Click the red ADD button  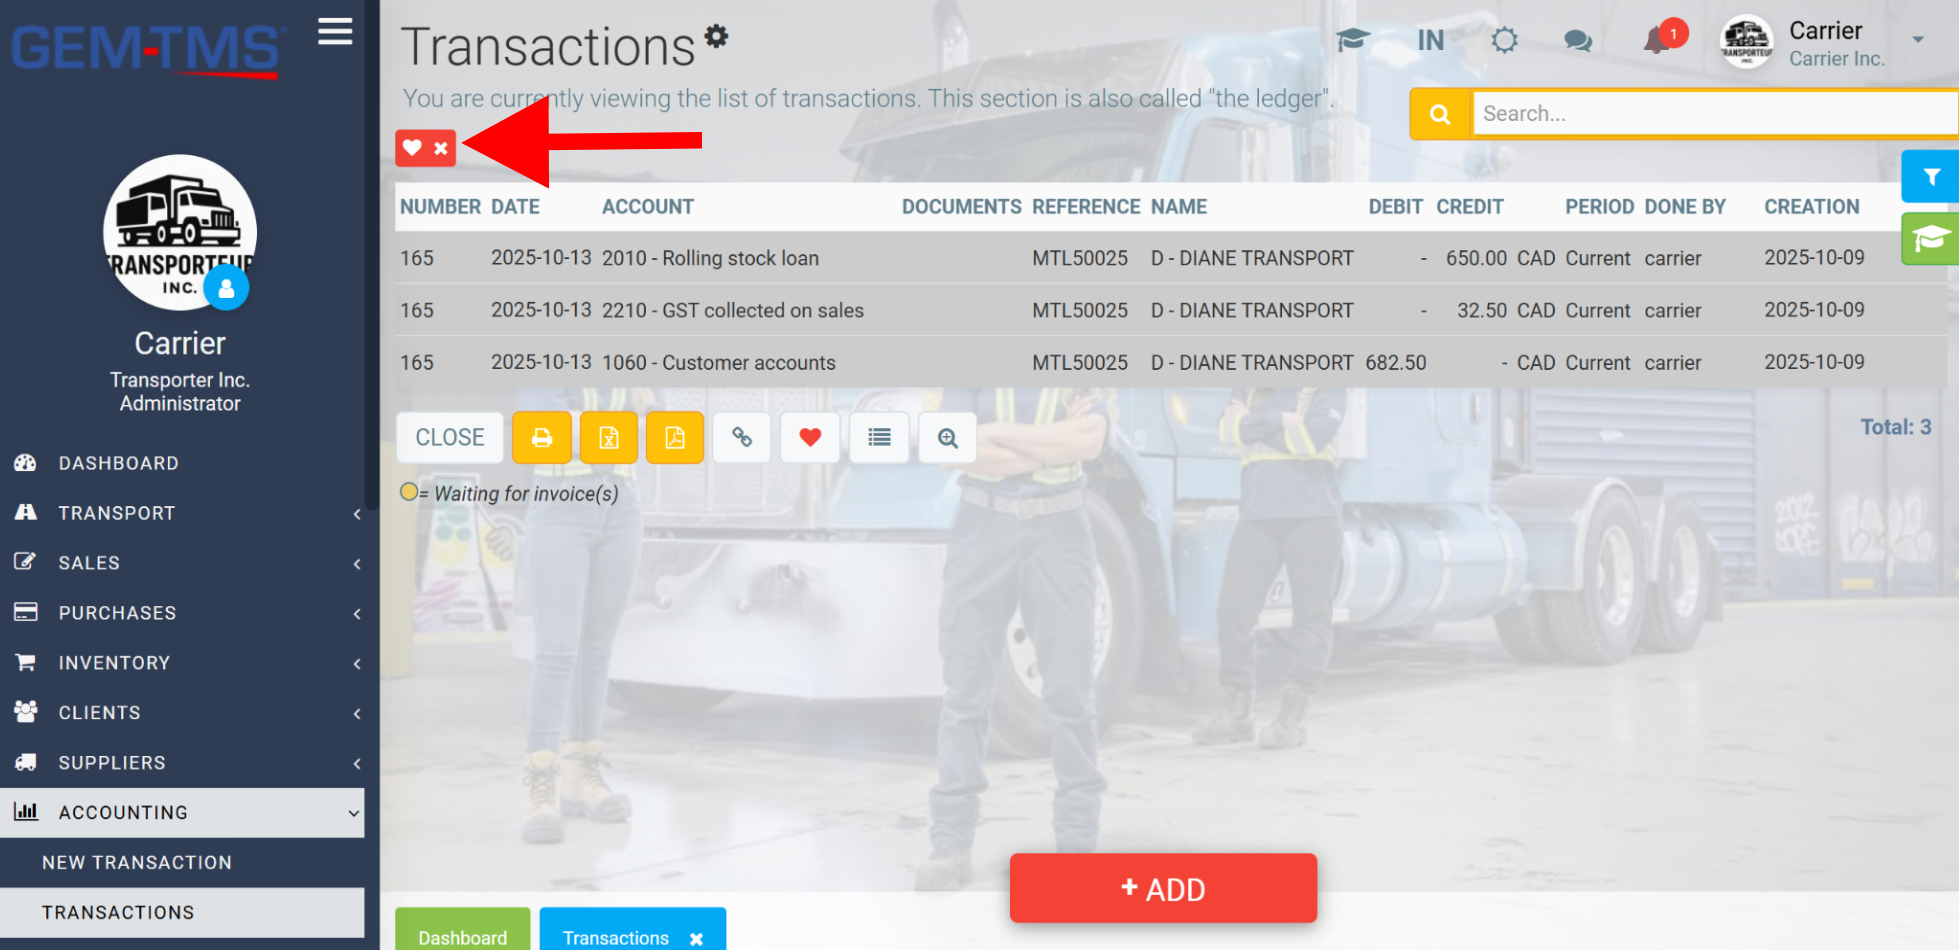[1163, 888]
